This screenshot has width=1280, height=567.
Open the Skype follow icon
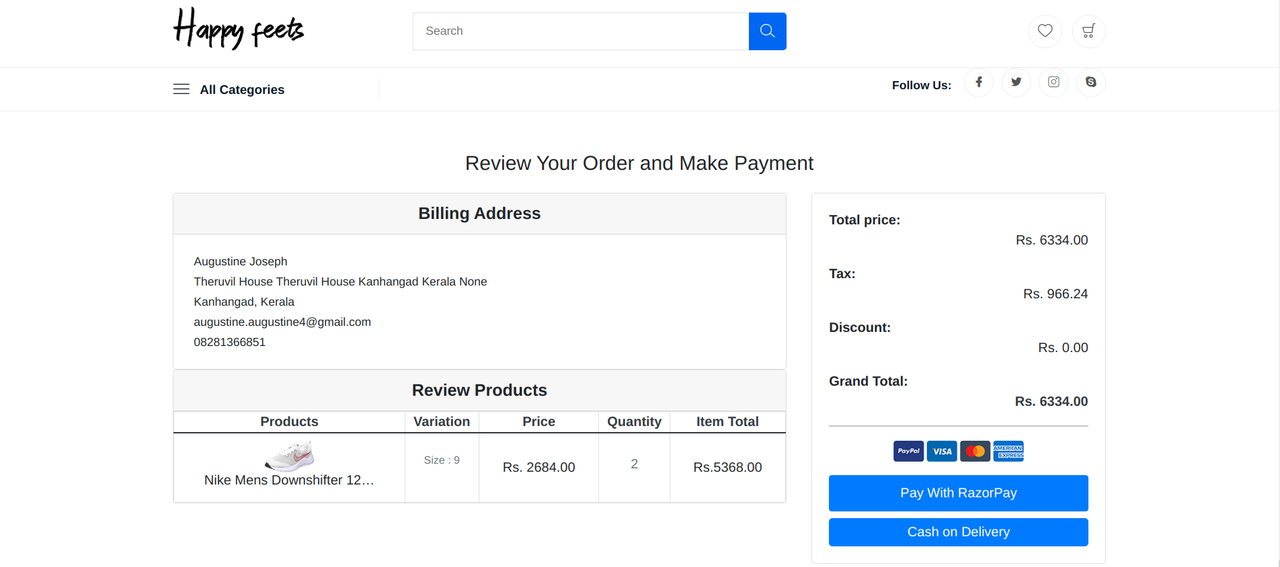1091,82
